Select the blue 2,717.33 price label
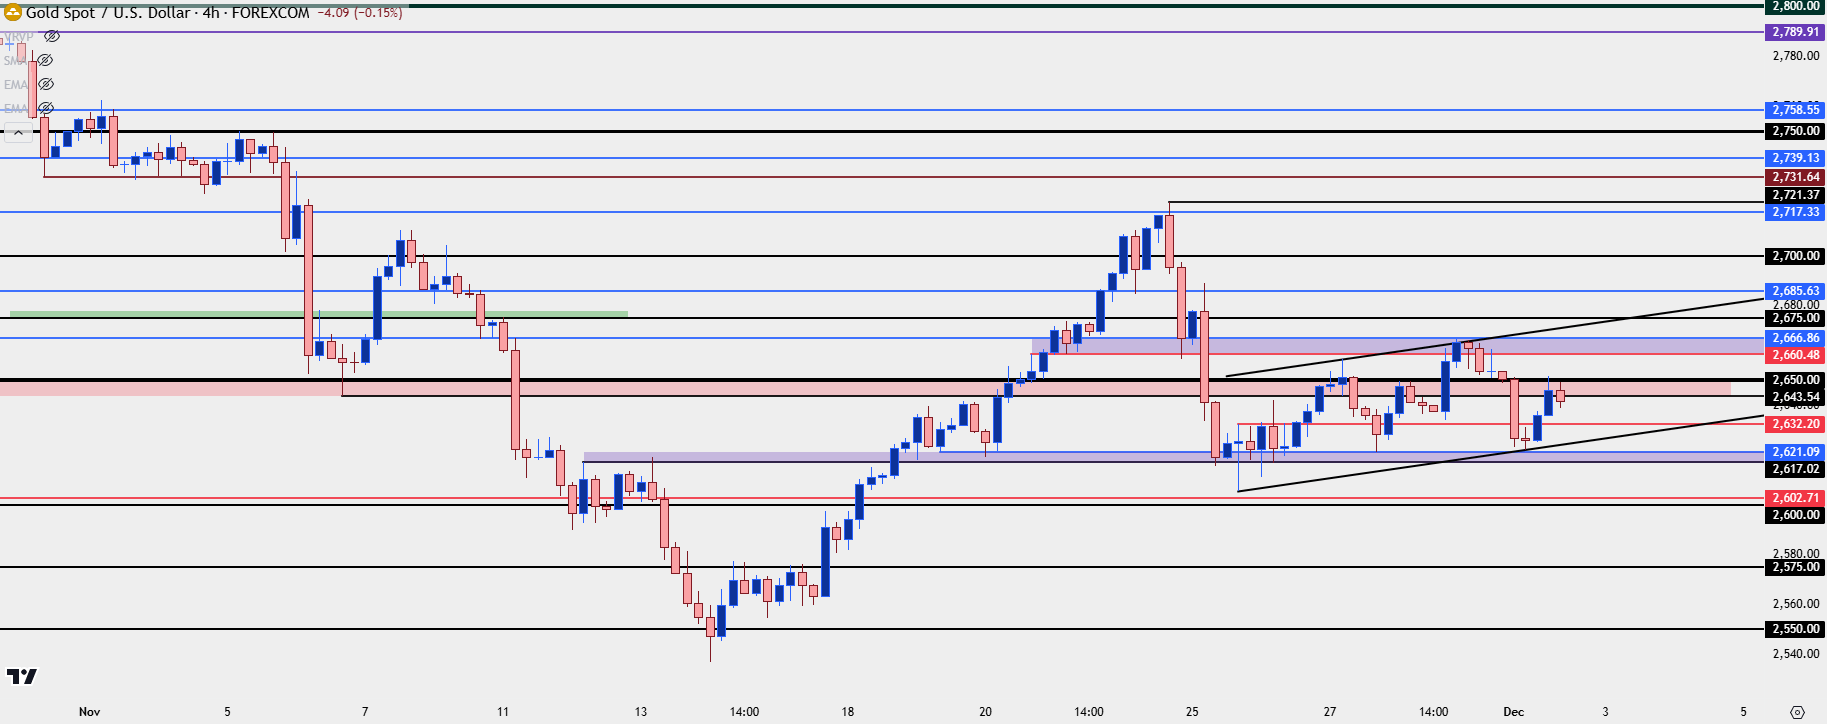The image size is (1827, 724). (x=1796, y=212)
